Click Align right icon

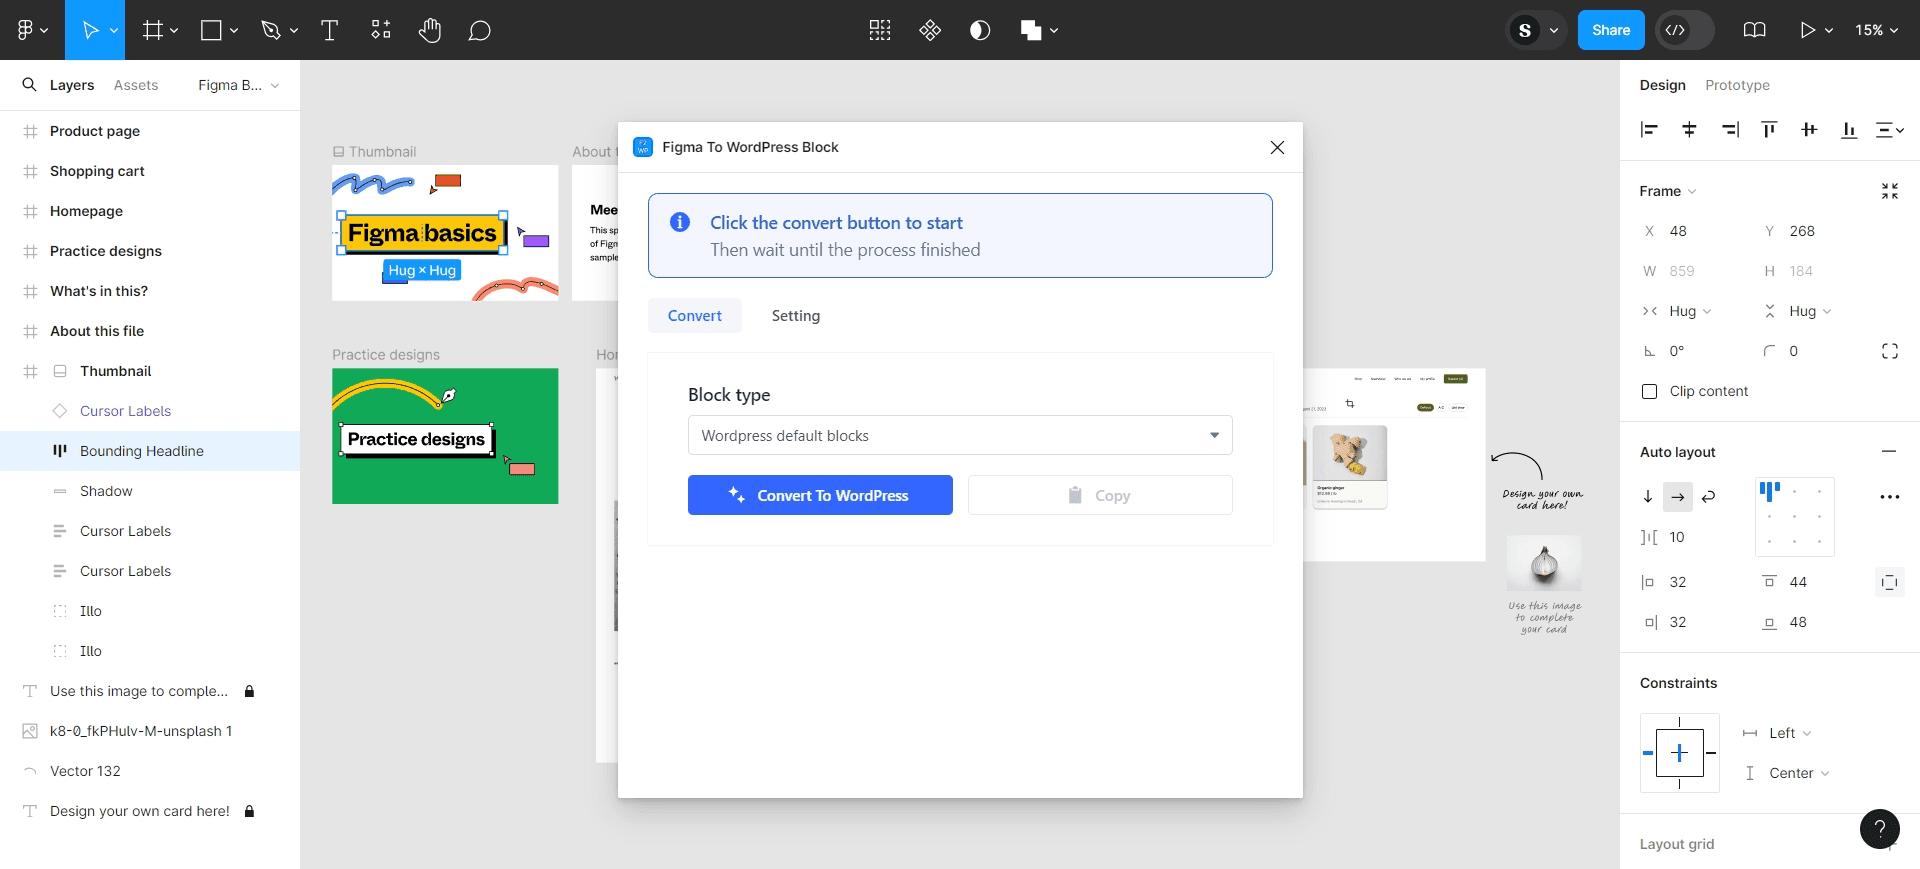tap(1730, 129)
